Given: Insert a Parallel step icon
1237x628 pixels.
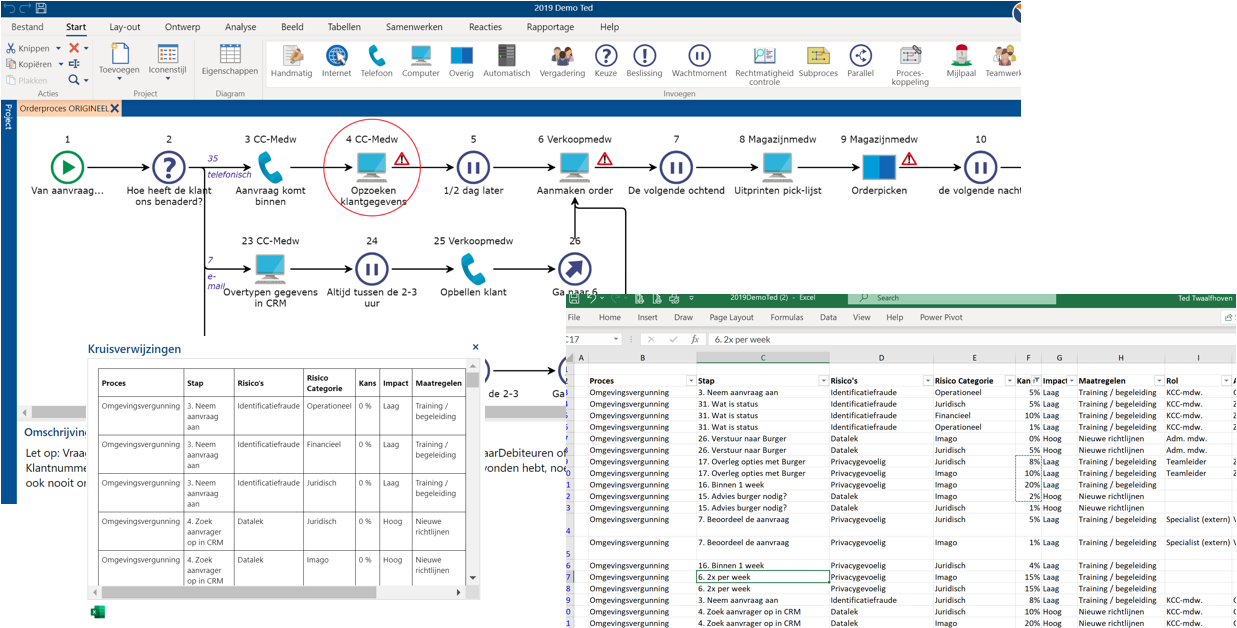Looking at the screenshot, I should [x=860, y=60].
